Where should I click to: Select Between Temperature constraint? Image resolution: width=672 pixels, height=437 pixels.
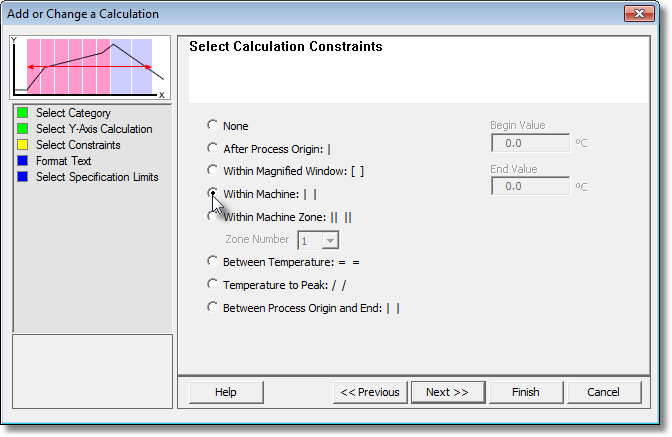point(213,261)
